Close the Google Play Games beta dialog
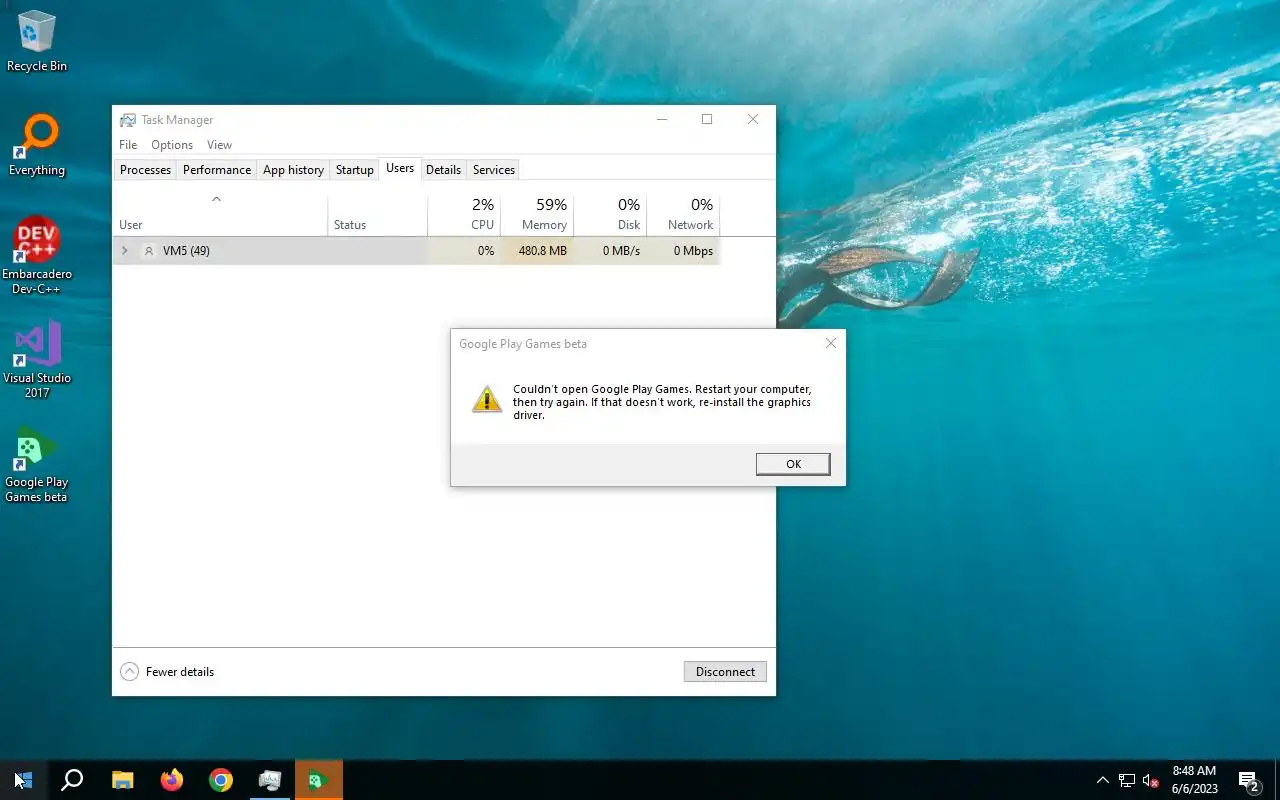 tap(830, 343)
